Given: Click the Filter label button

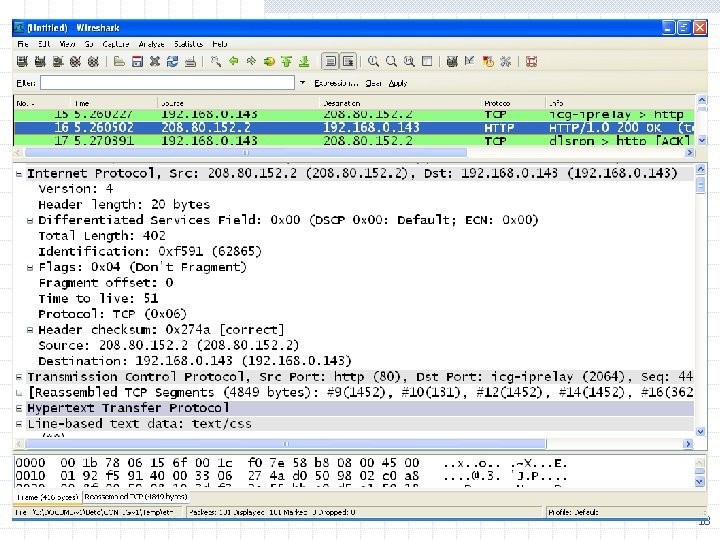Looking at the screenshot, I should (x=26, y=83).
